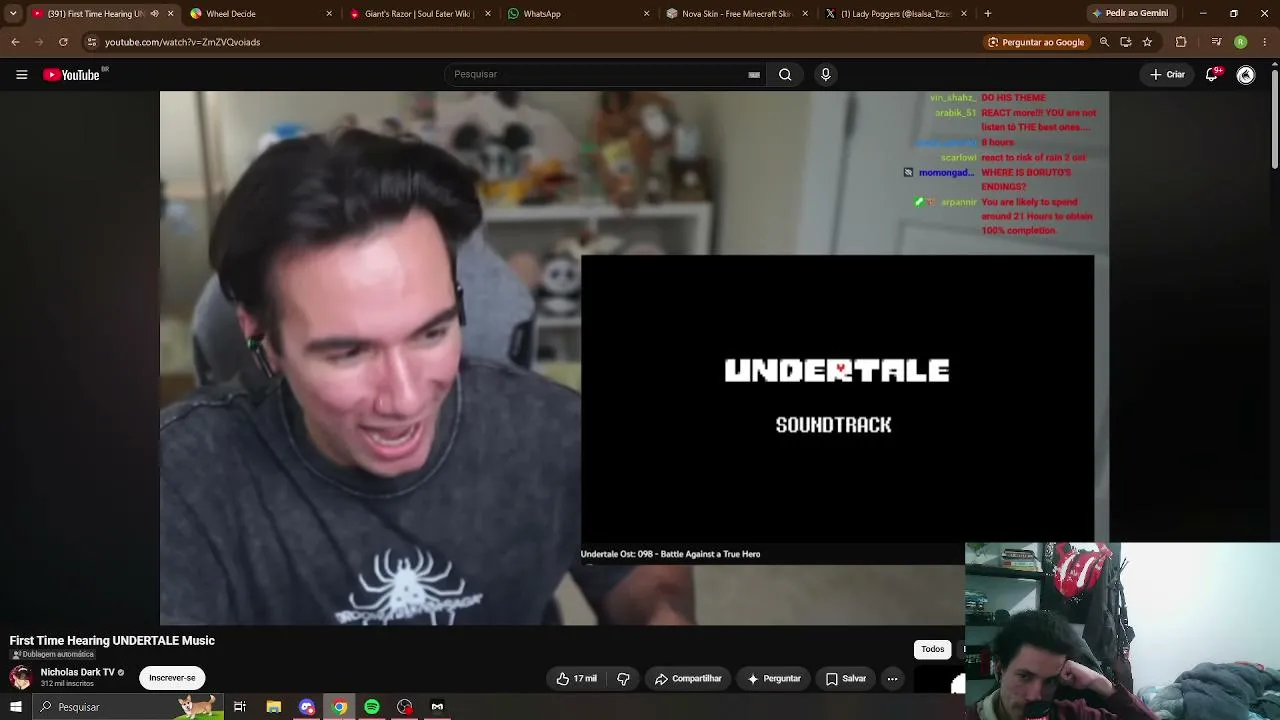Click the Criar create button
The image size is (1280, 720).
[1167, 74]
